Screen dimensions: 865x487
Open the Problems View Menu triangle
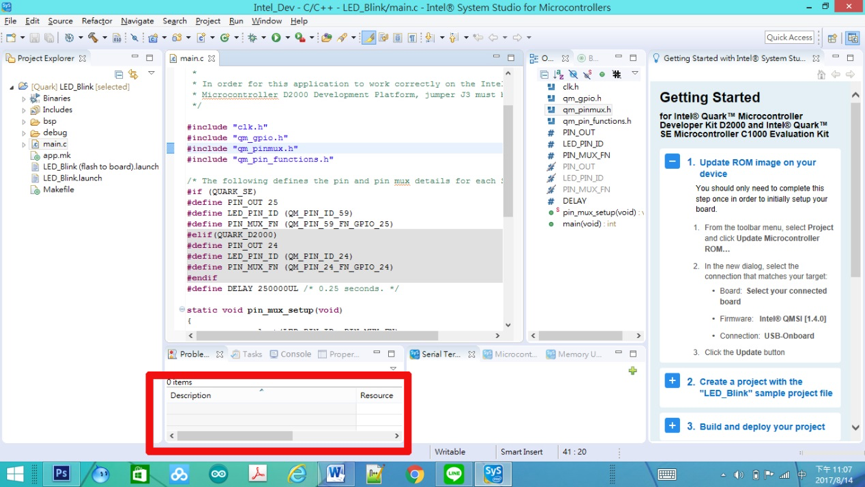tap(393, 368)
